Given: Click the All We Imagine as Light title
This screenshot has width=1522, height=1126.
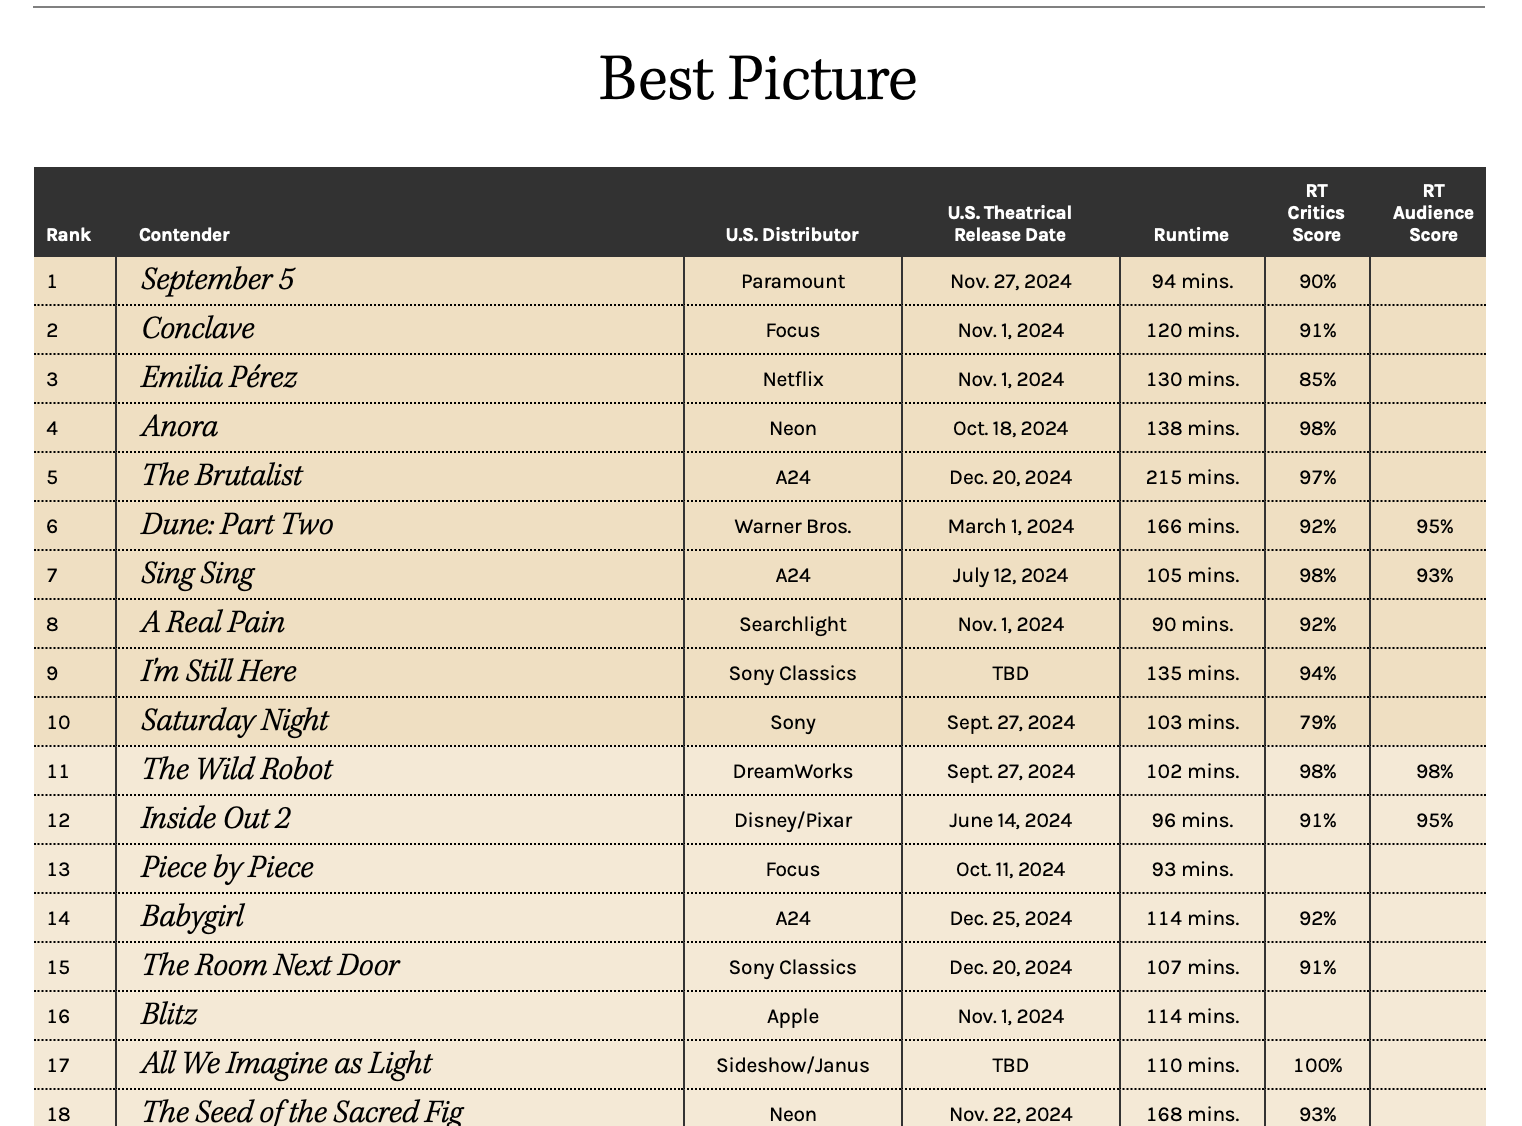Looking at the screenshot, I should coord(287,1064).
